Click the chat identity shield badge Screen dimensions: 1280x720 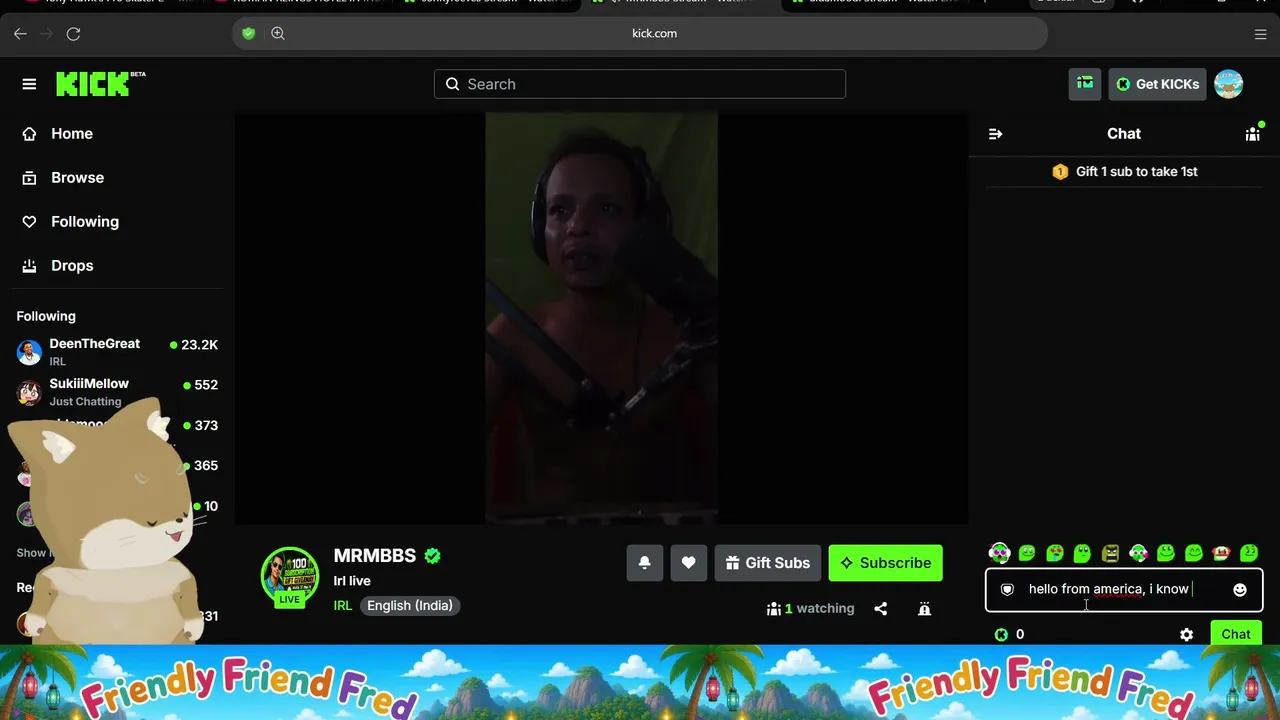[1007, 590]
